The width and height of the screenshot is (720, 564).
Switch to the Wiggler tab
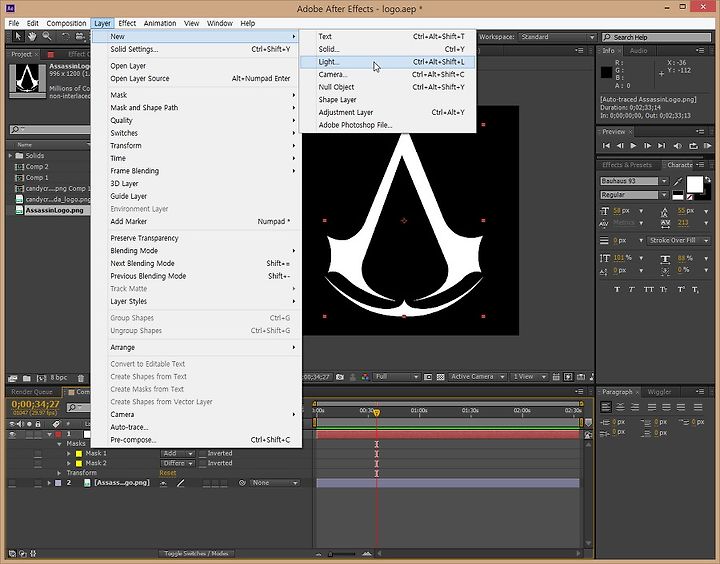(x=659, y=392)
